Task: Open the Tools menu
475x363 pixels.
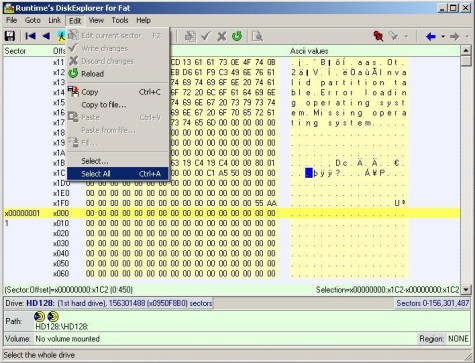Action: tap(120, 20)
